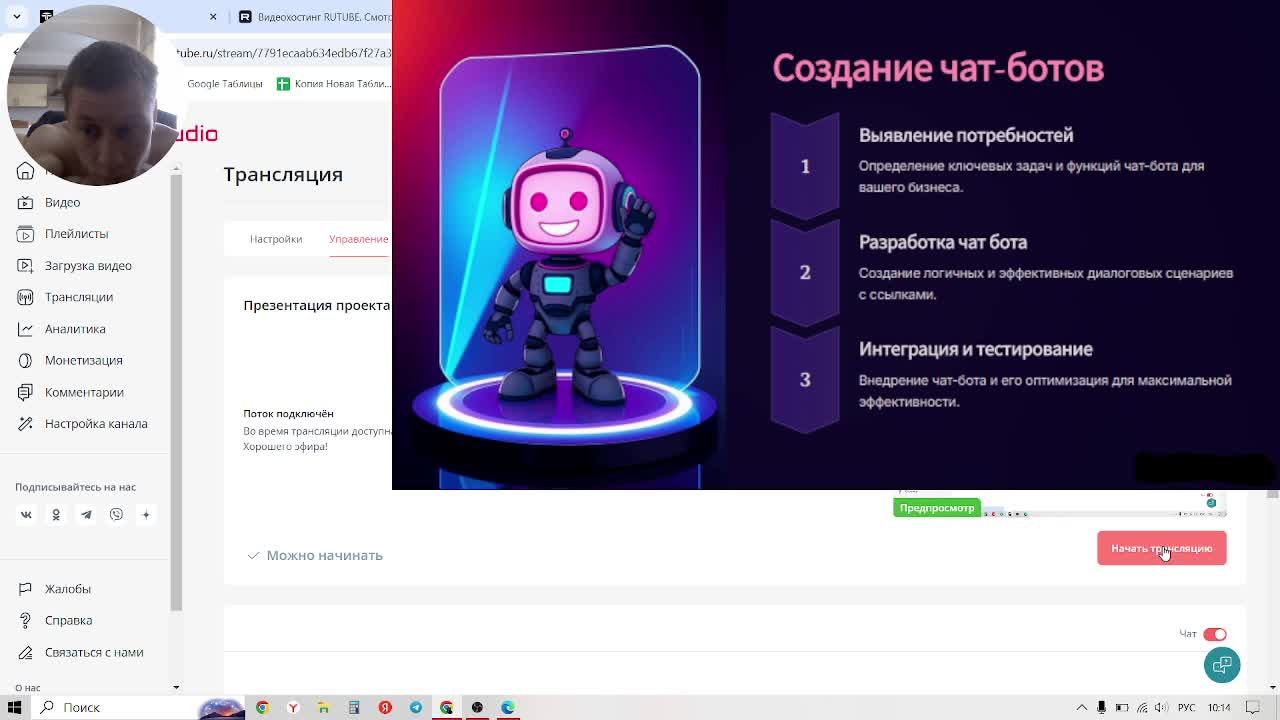Open the Справка link

click(x=68, y=620)
